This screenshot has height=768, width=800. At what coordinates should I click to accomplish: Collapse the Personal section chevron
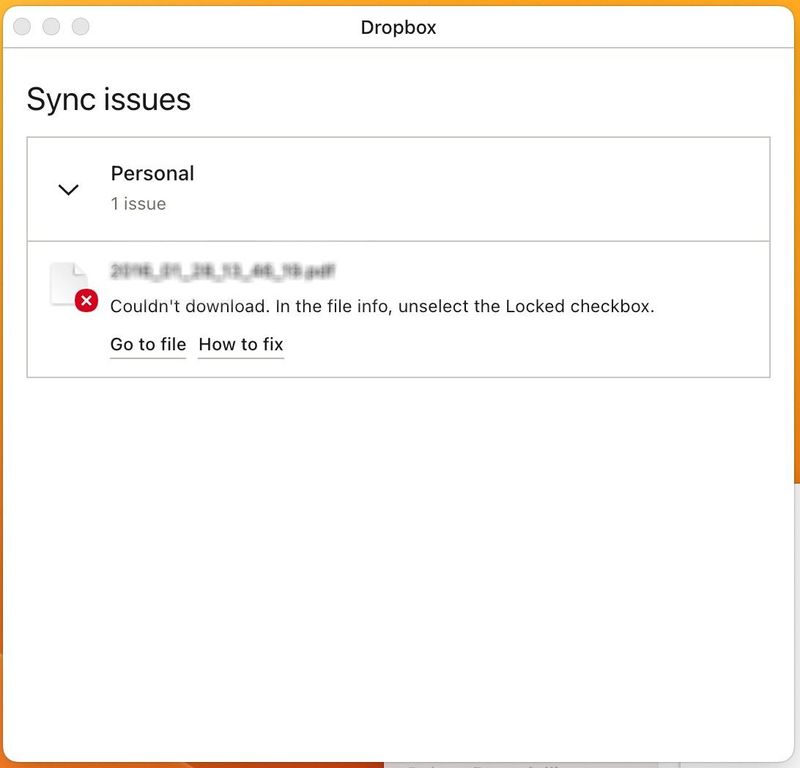[x=68, y=189]
